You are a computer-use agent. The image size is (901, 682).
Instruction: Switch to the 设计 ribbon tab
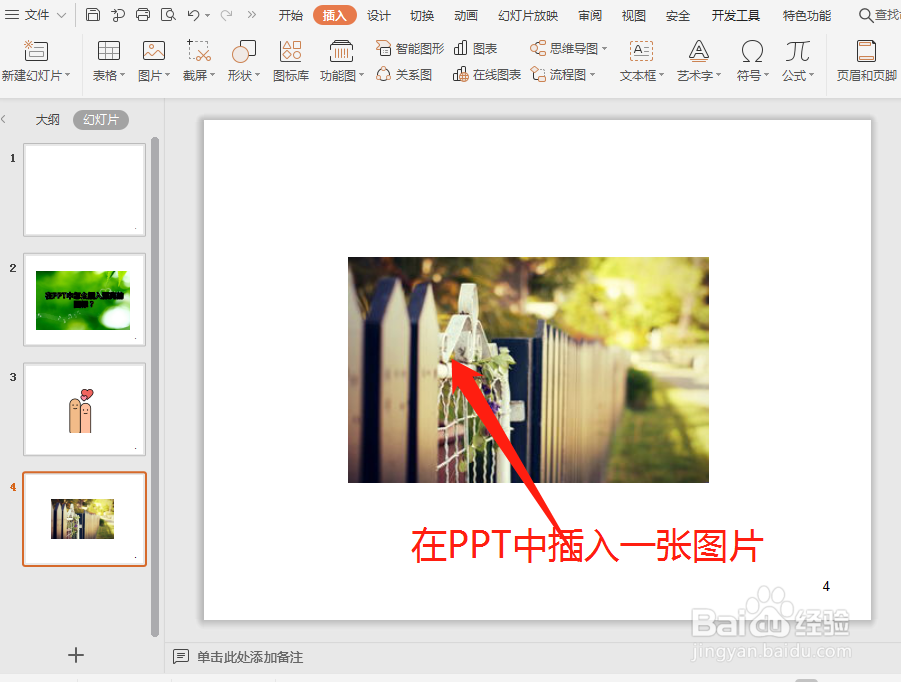(x=378, y=15)
